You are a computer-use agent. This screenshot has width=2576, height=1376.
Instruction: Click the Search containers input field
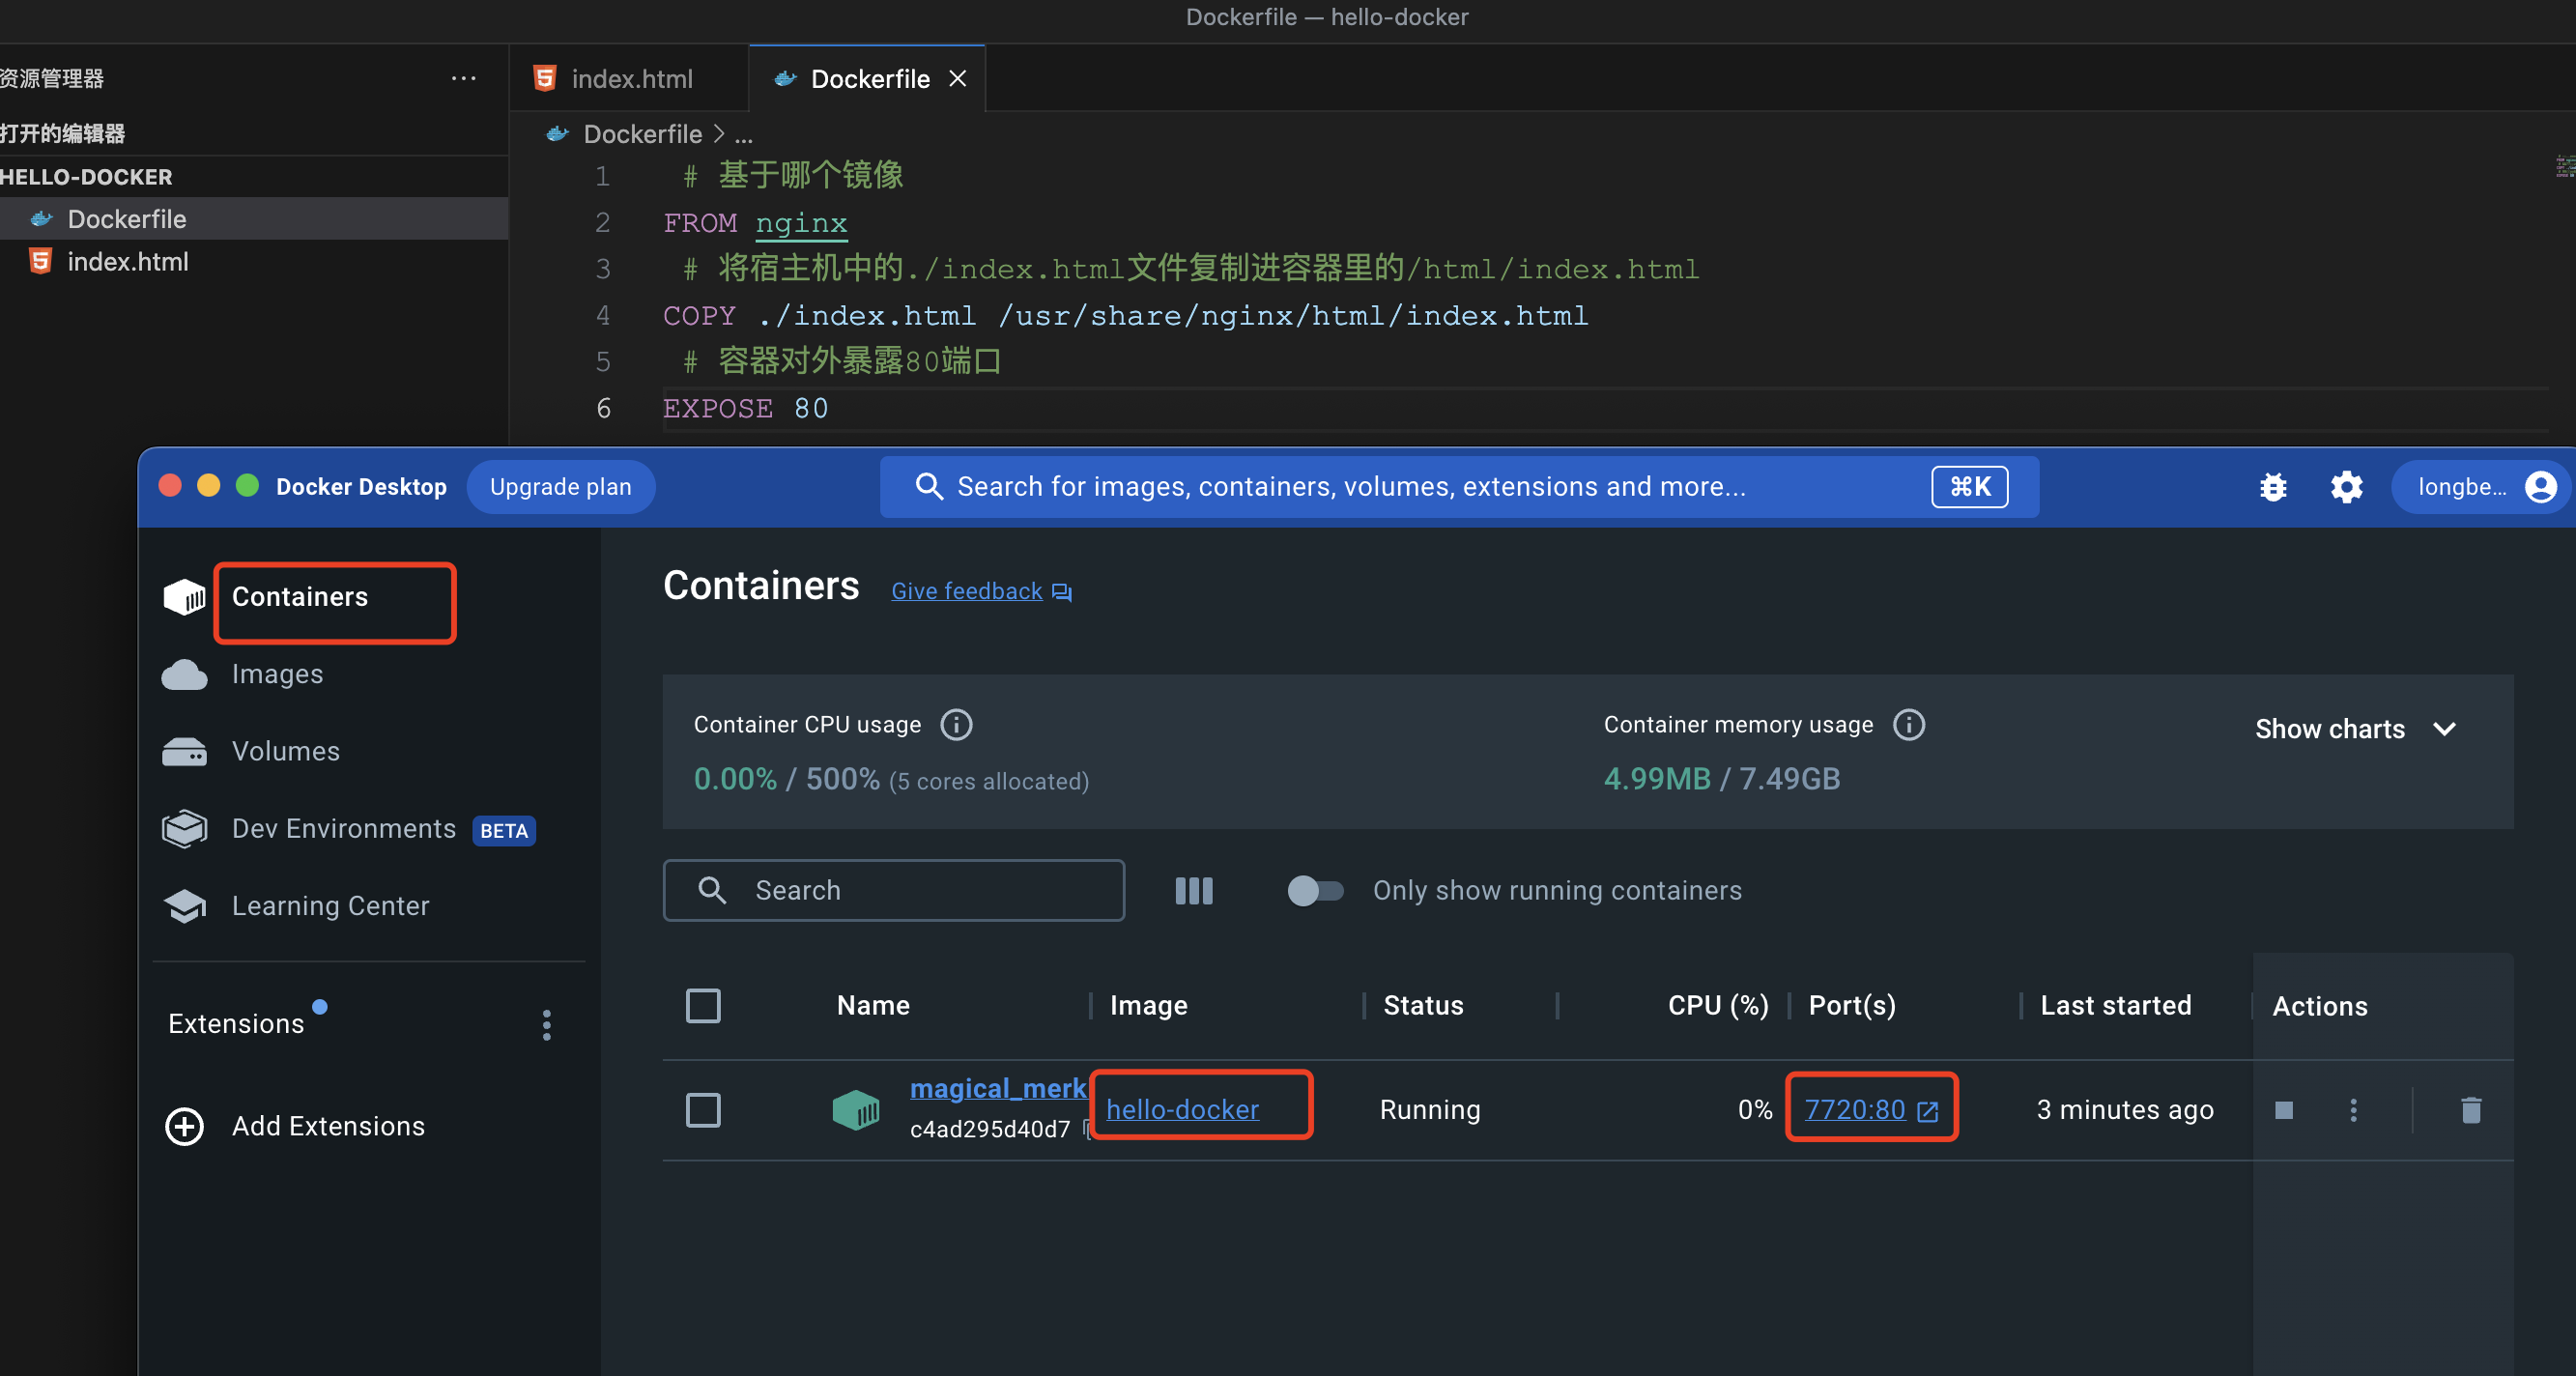pyautogui.click(x=896, y=891)
